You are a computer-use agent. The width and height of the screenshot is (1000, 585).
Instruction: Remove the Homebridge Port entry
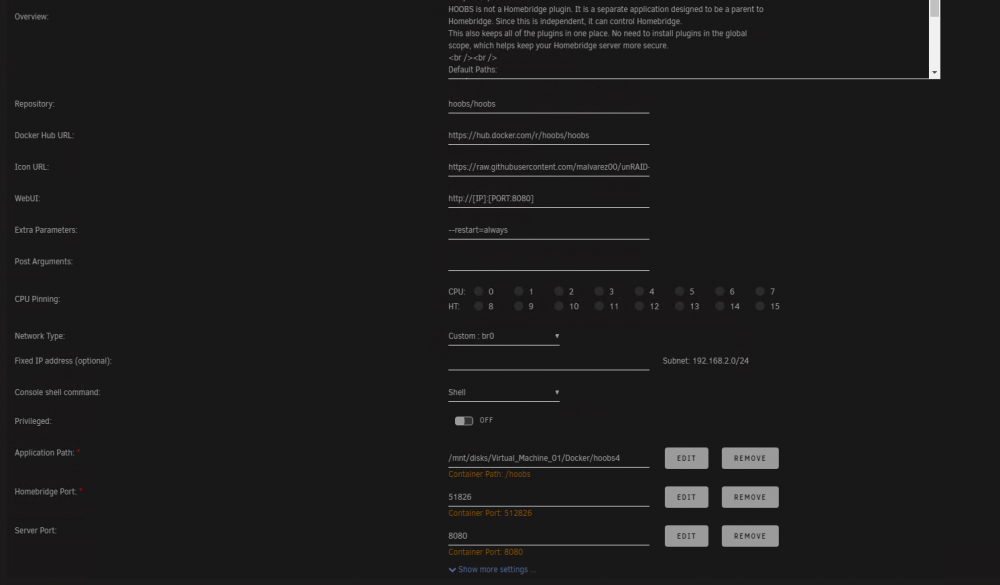point(750,497)
